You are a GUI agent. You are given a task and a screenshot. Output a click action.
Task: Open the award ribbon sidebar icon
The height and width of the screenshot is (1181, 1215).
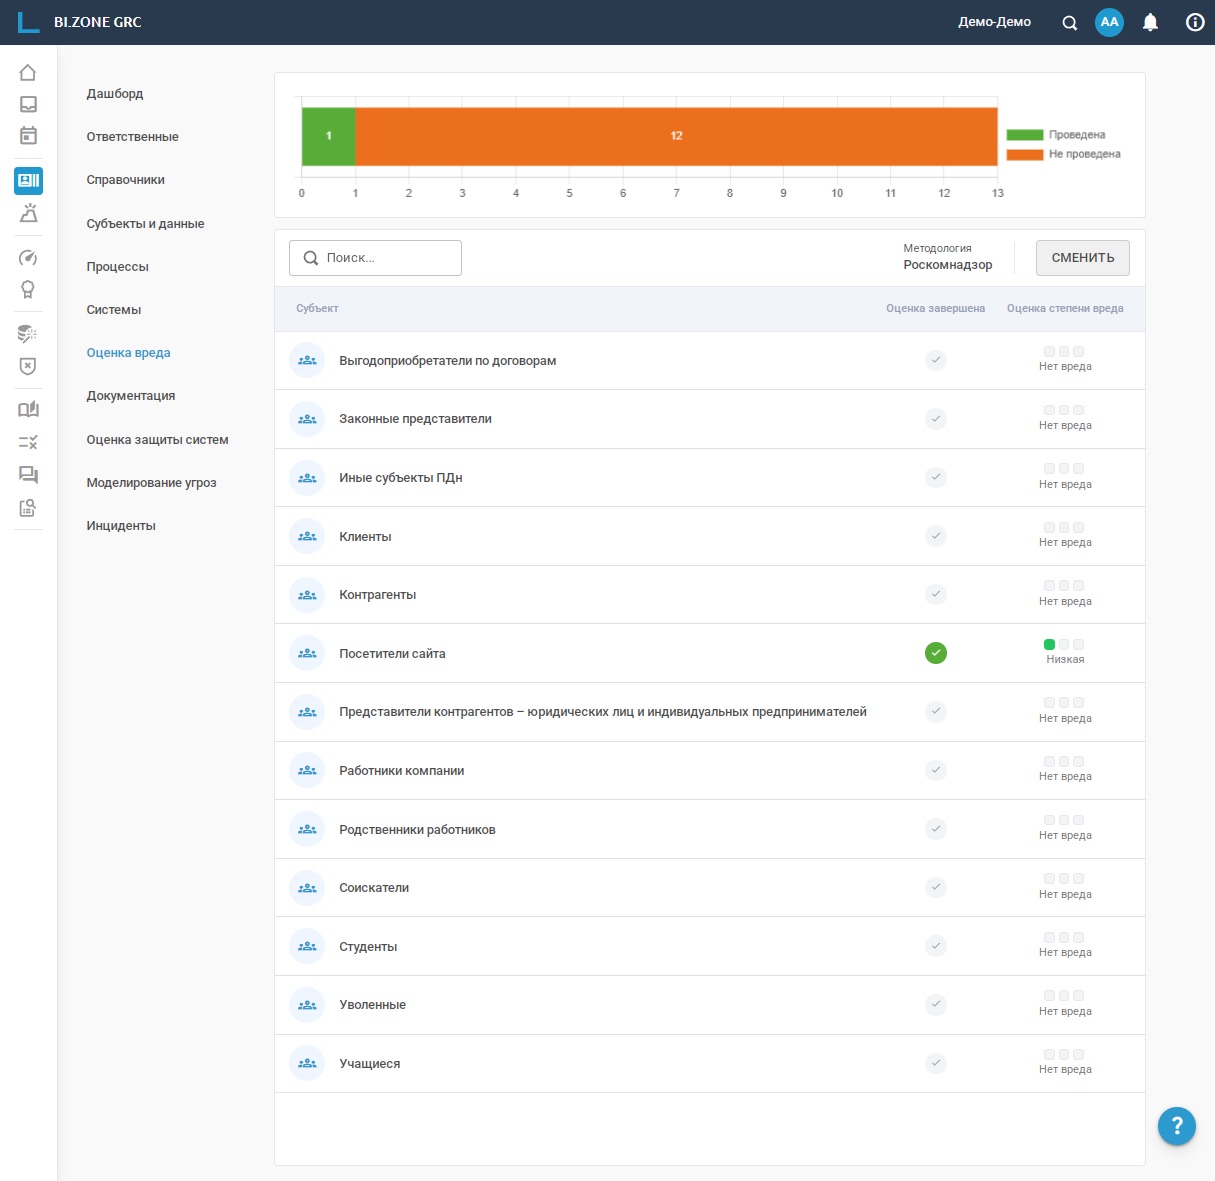tap(28, 290)
